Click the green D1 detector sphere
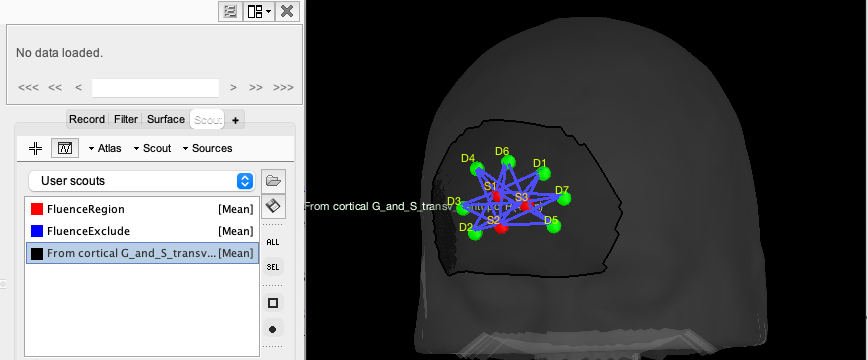 tap(544, 173)
